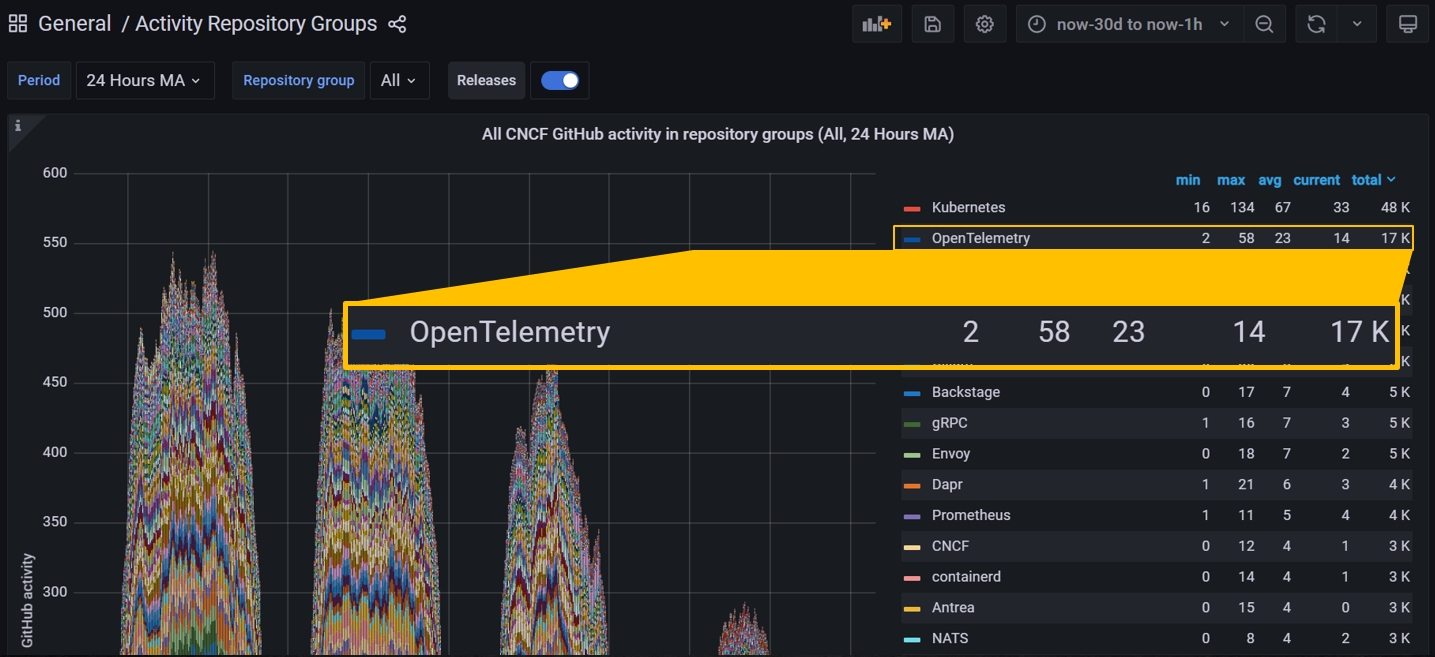
Task: Toggle Antrea series in legend
Action: [x=953, y=607]
